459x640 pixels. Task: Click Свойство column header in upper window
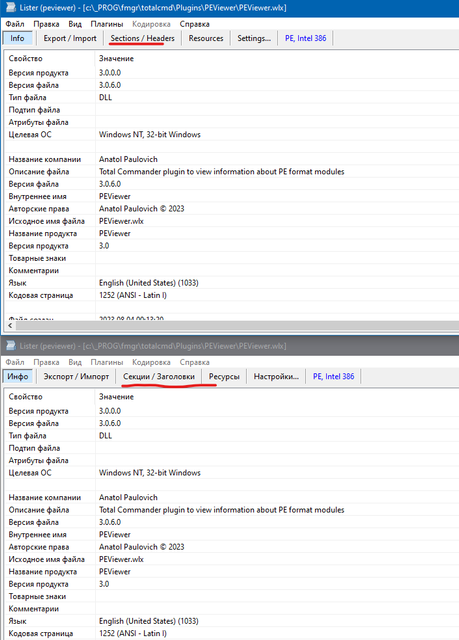[x=50, y=58]
